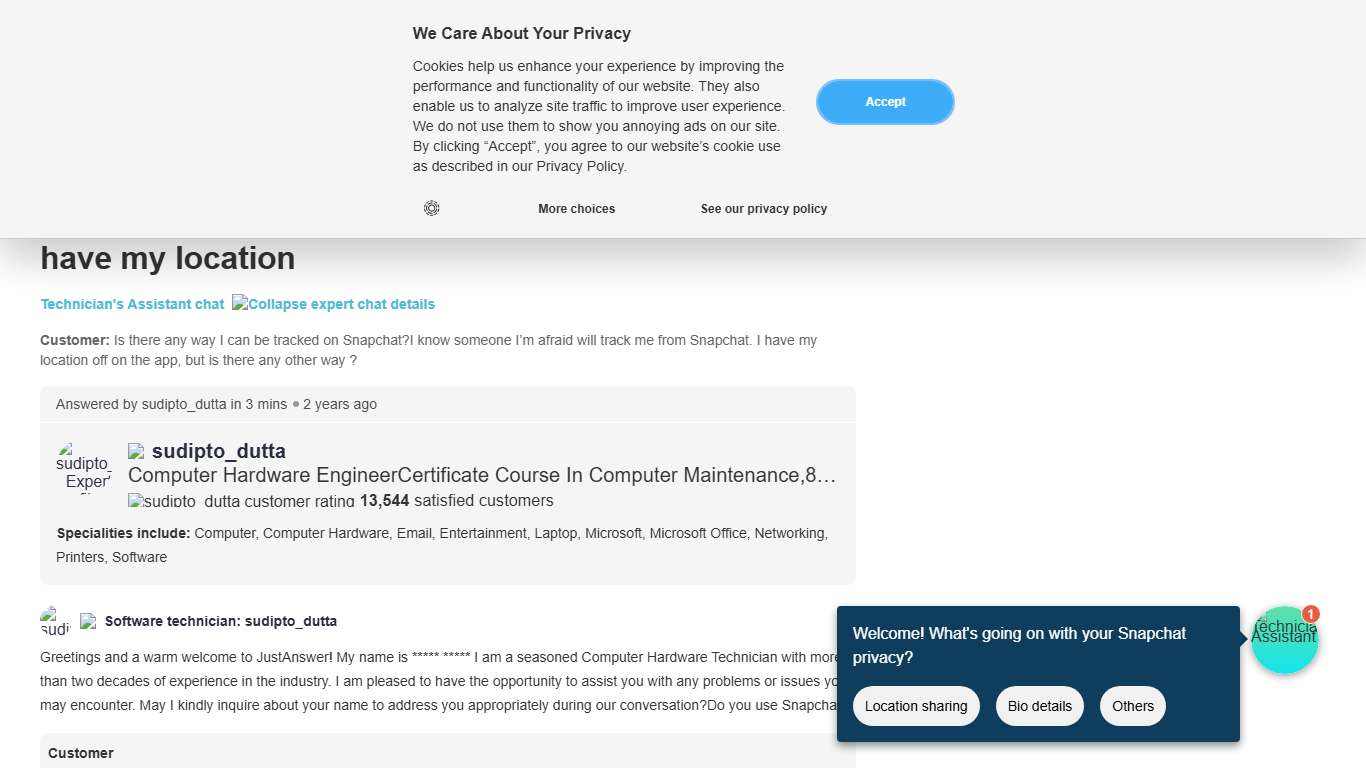This screenshot has width=1366, height=768.
Task: Collapse expert chat details
Action: click(334, 304)
